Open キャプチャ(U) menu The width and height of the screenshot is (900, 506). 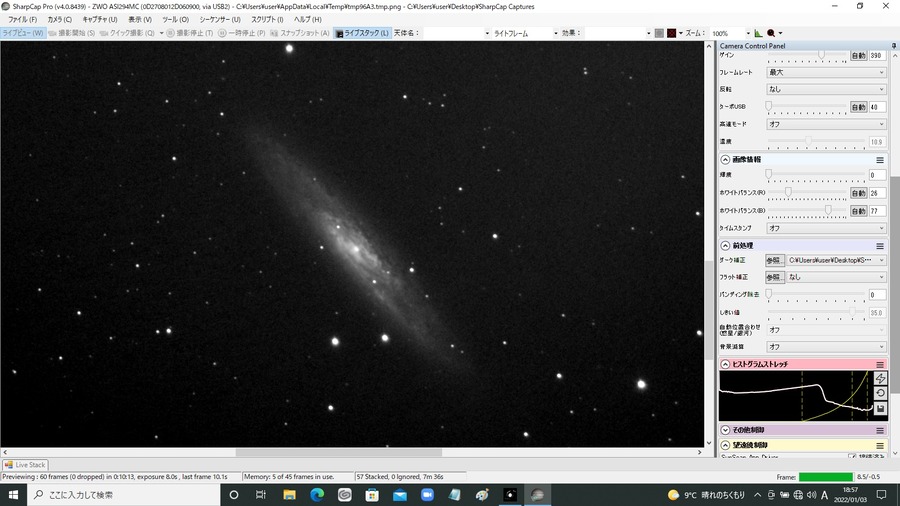(100, 19)
